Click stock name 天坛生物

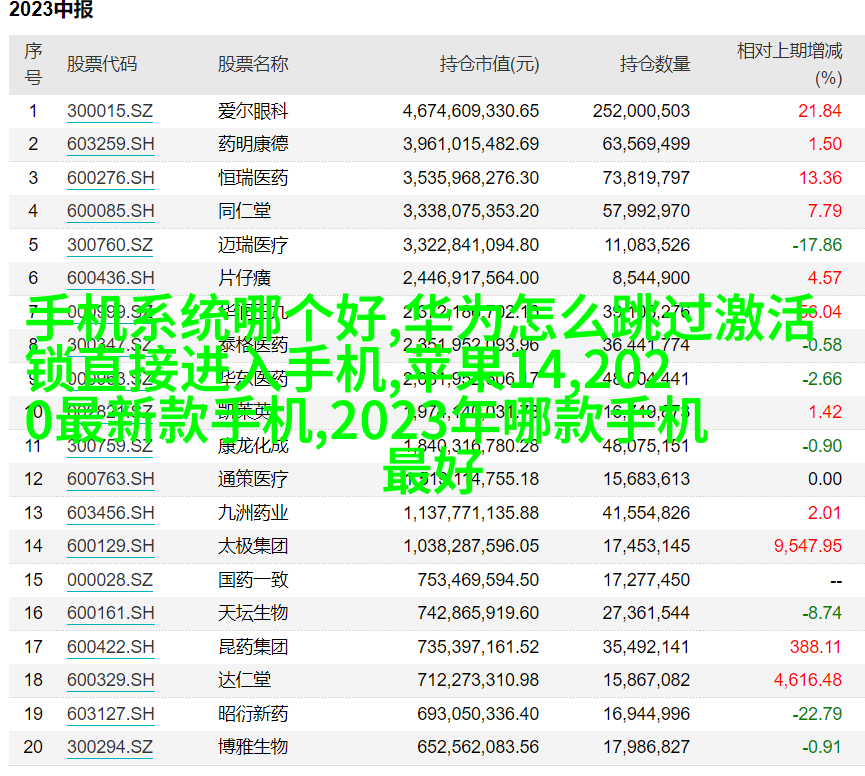click(x=253, y=613)
